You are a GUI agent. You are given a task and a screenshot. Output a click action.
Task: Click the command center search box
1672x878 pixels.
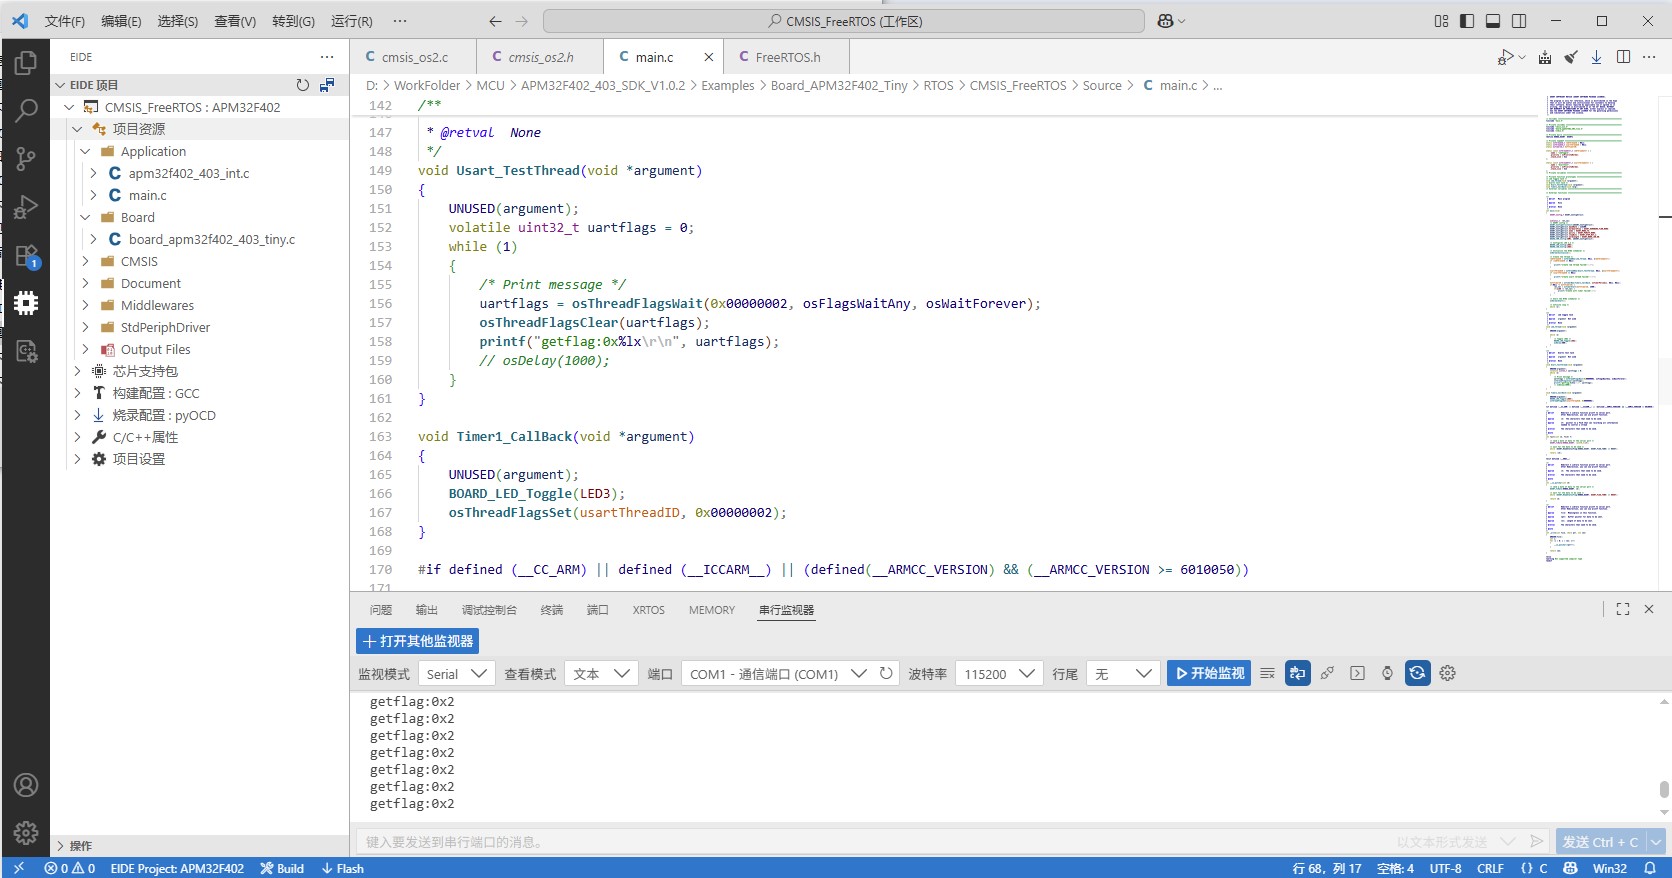point(844,21)
